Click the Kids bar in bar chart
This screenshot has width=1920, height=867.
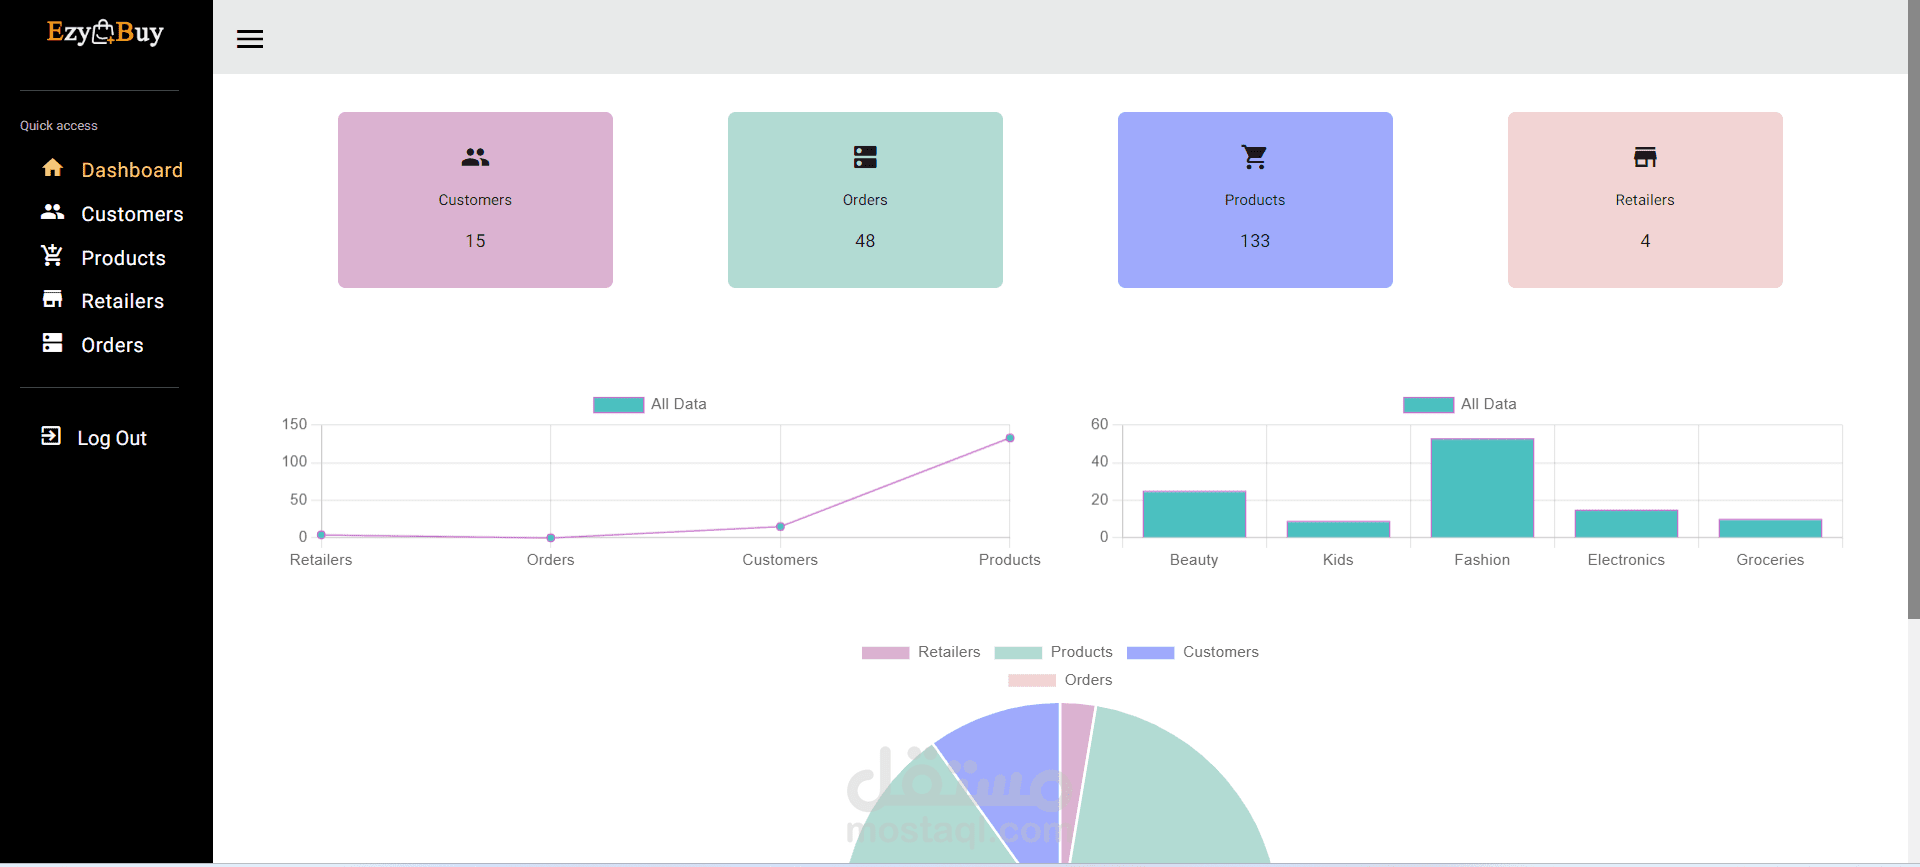pos(1338,529)
